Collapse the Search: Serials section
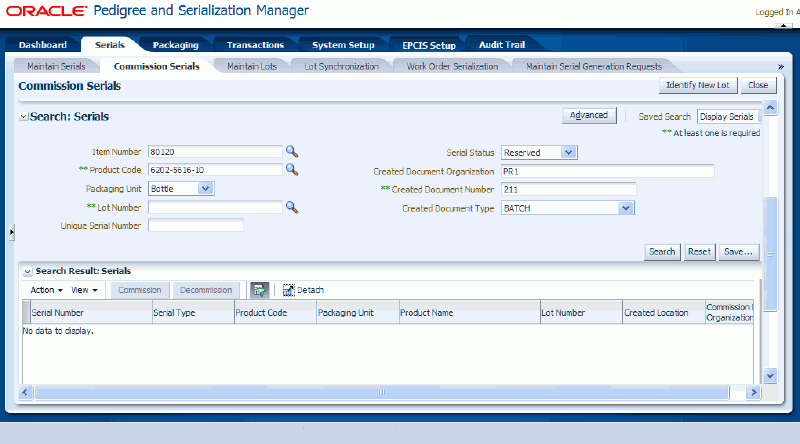 coord(23,117)
